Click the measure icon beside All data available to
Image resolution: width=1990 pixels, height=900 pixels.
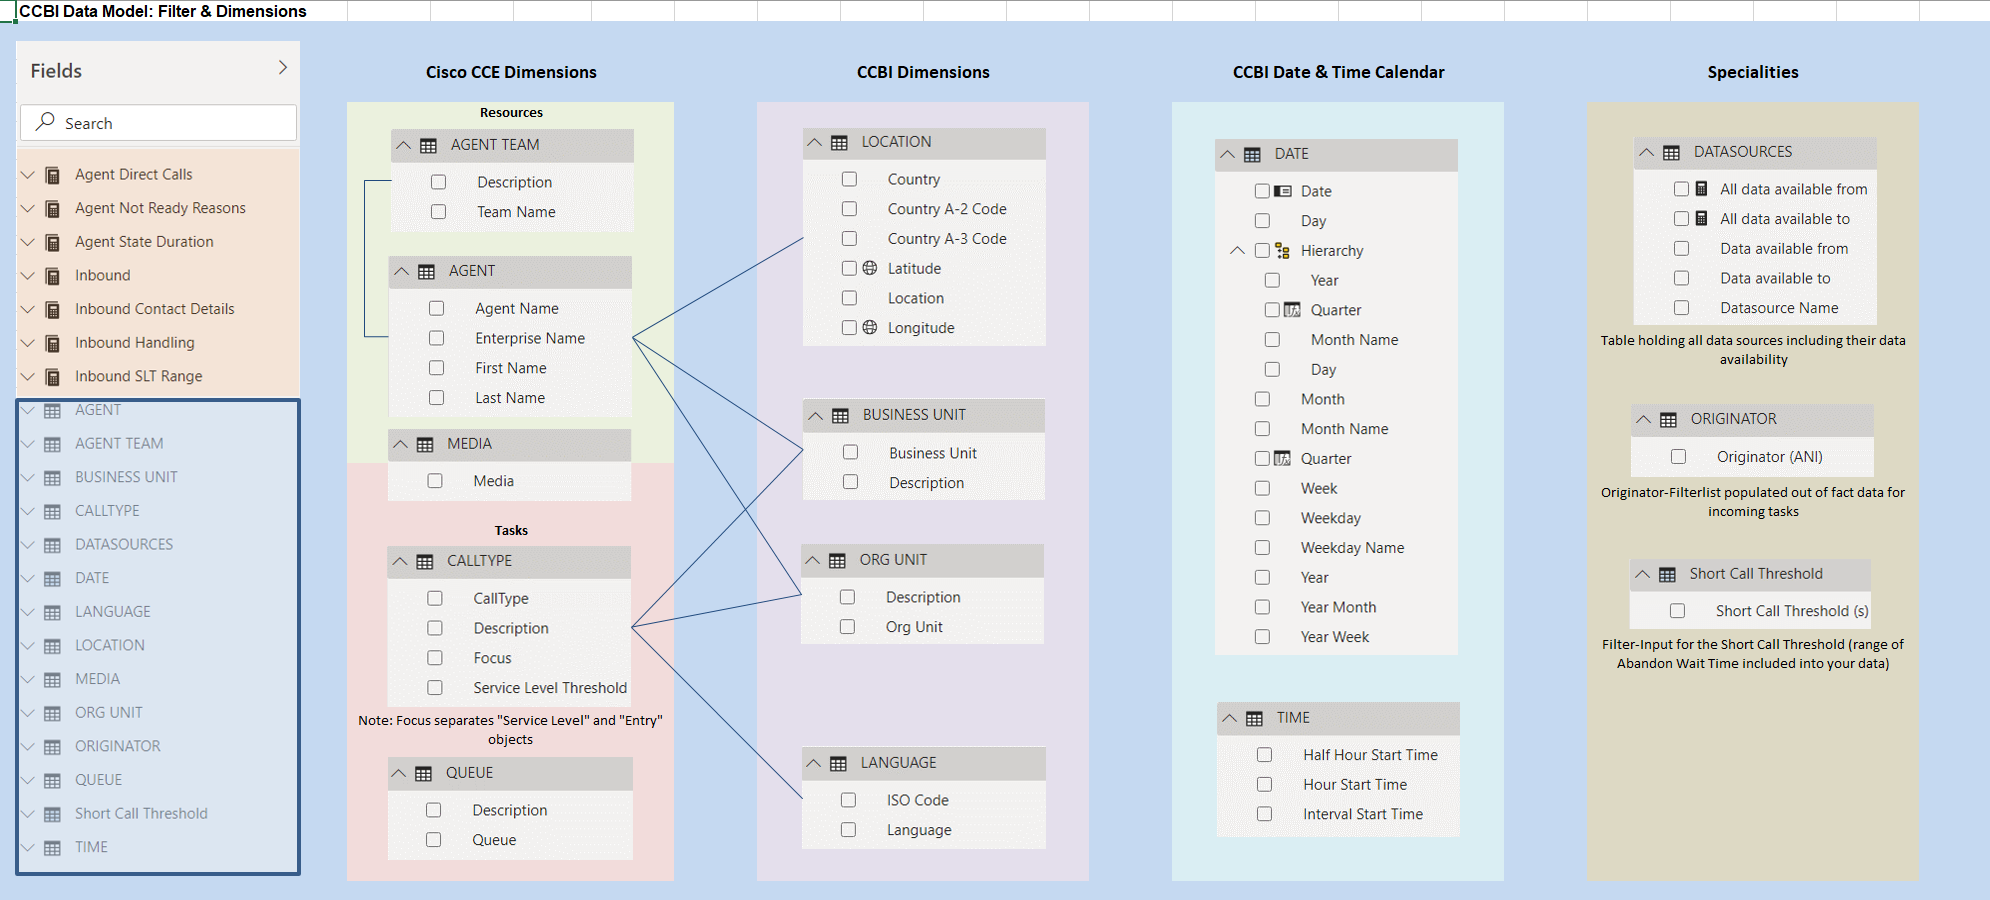[x=1701, y=218]
